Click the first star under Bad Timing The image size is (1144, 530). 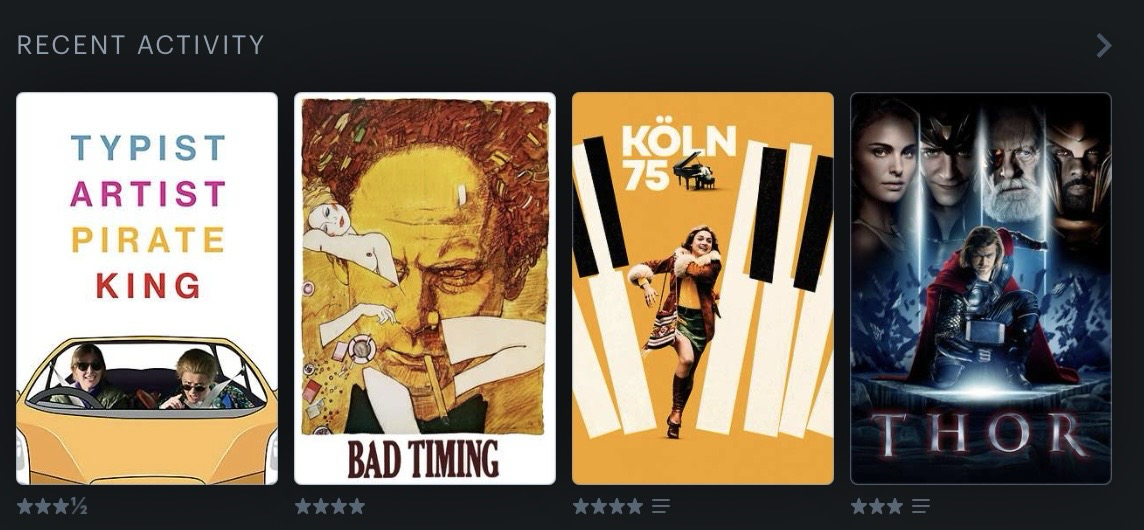click(x=304, y=506)
